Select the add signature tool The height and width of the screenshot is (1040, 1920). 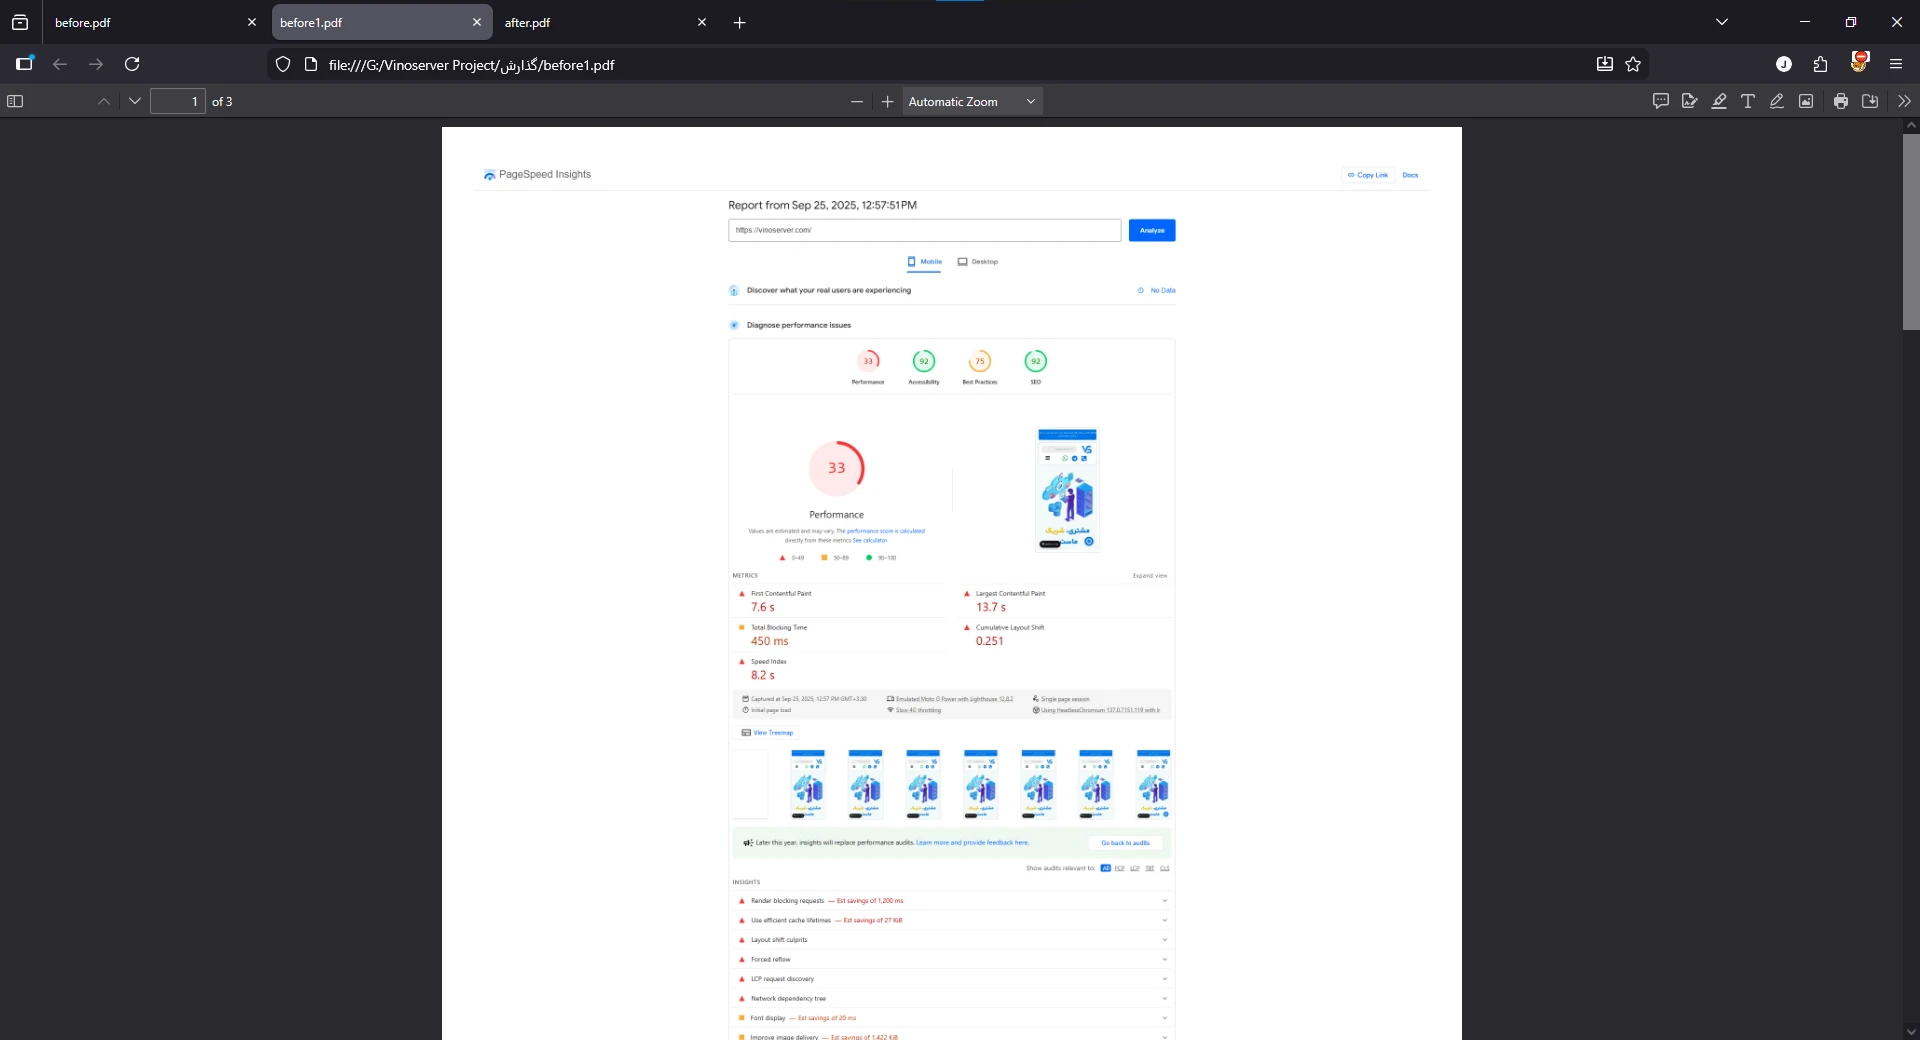tap(1690, 101)
